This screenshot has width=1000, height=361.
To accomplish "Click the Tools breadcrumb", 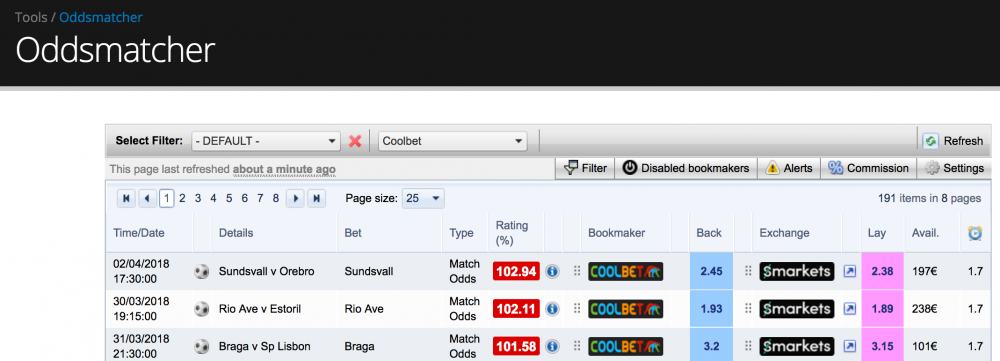I will [31, 17].
